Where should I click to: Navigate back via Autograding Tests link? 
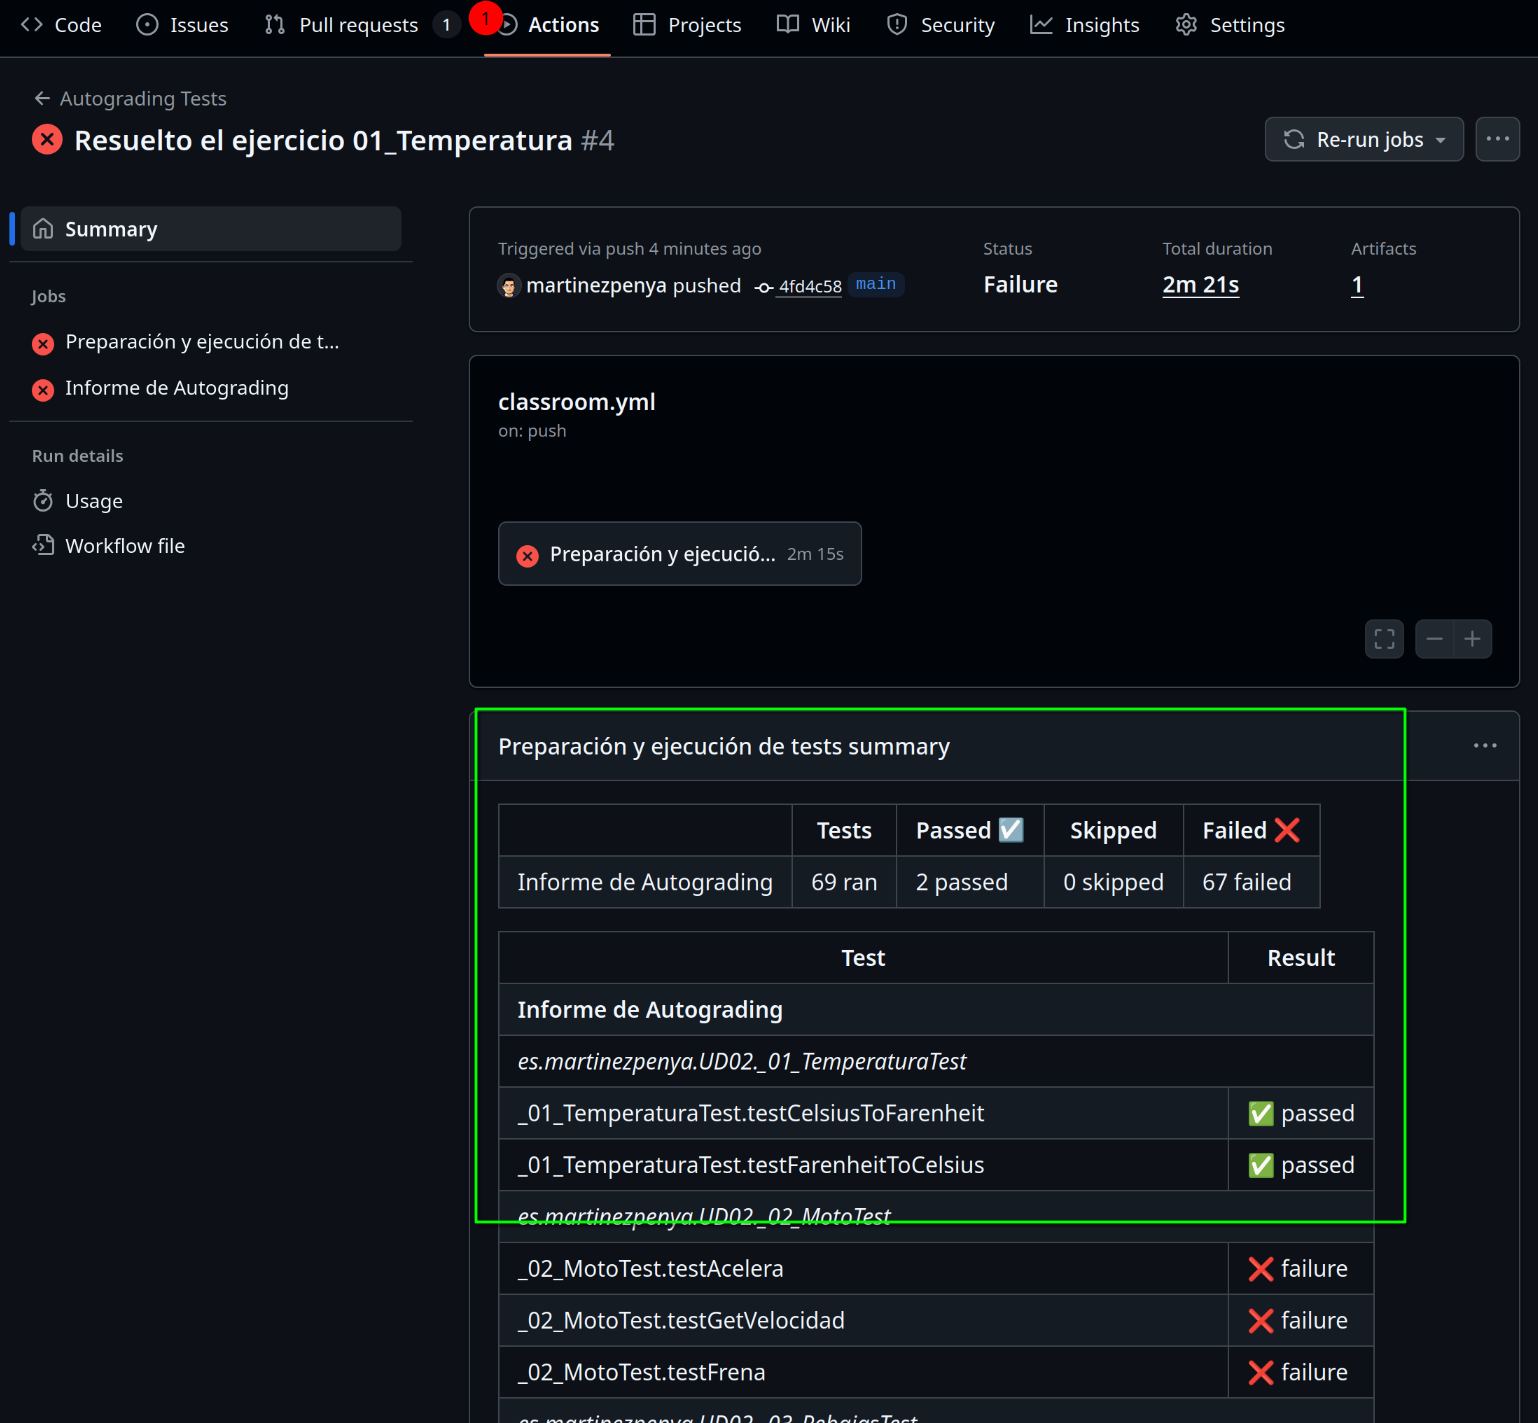(x=141, y=98)
